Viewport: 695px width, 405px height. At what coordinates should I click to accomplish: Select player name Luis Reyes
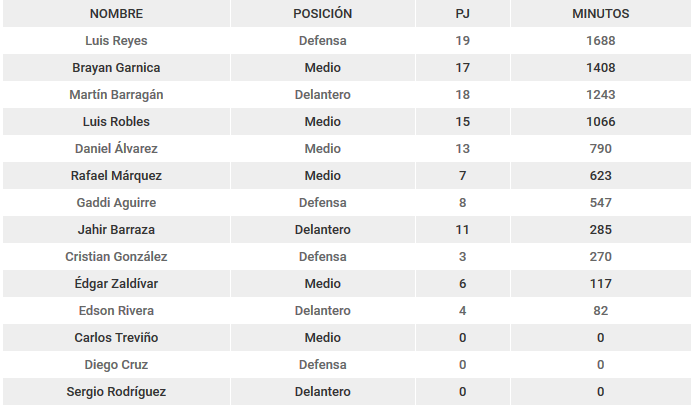tap(116, 41)
